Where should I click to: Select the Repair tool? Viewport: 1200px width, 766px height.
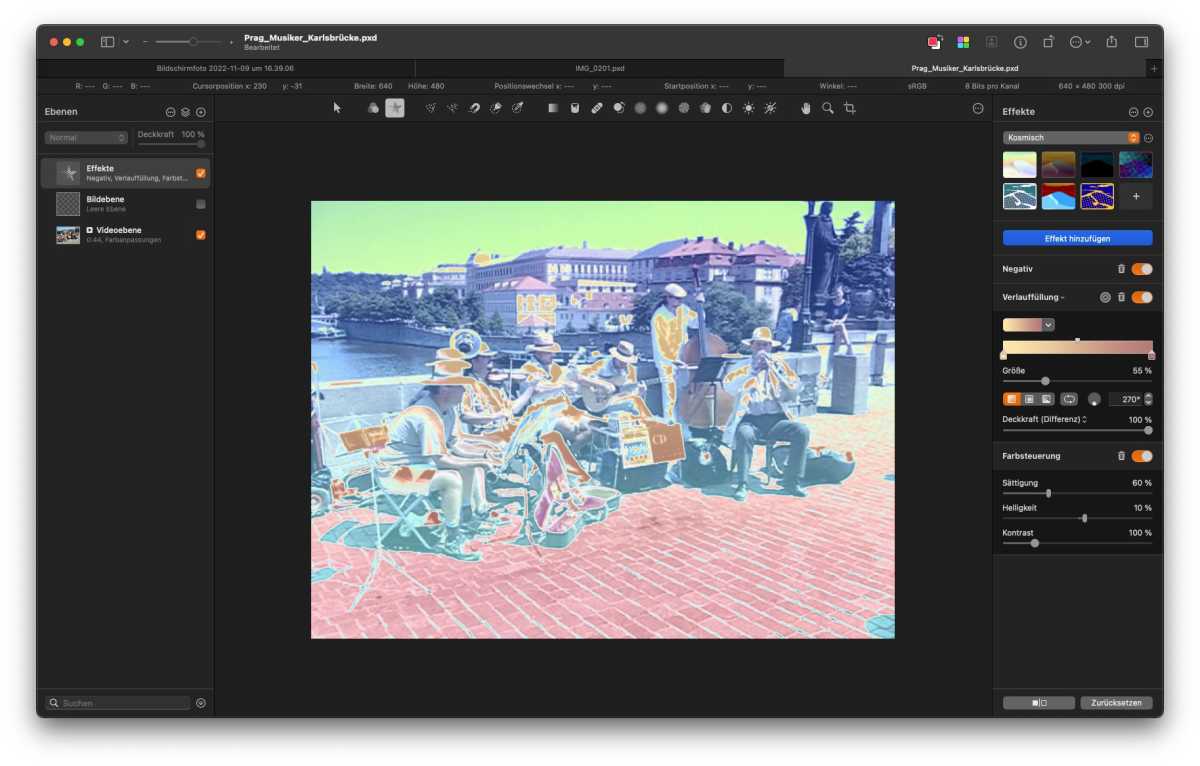click(x=598, y=107)
